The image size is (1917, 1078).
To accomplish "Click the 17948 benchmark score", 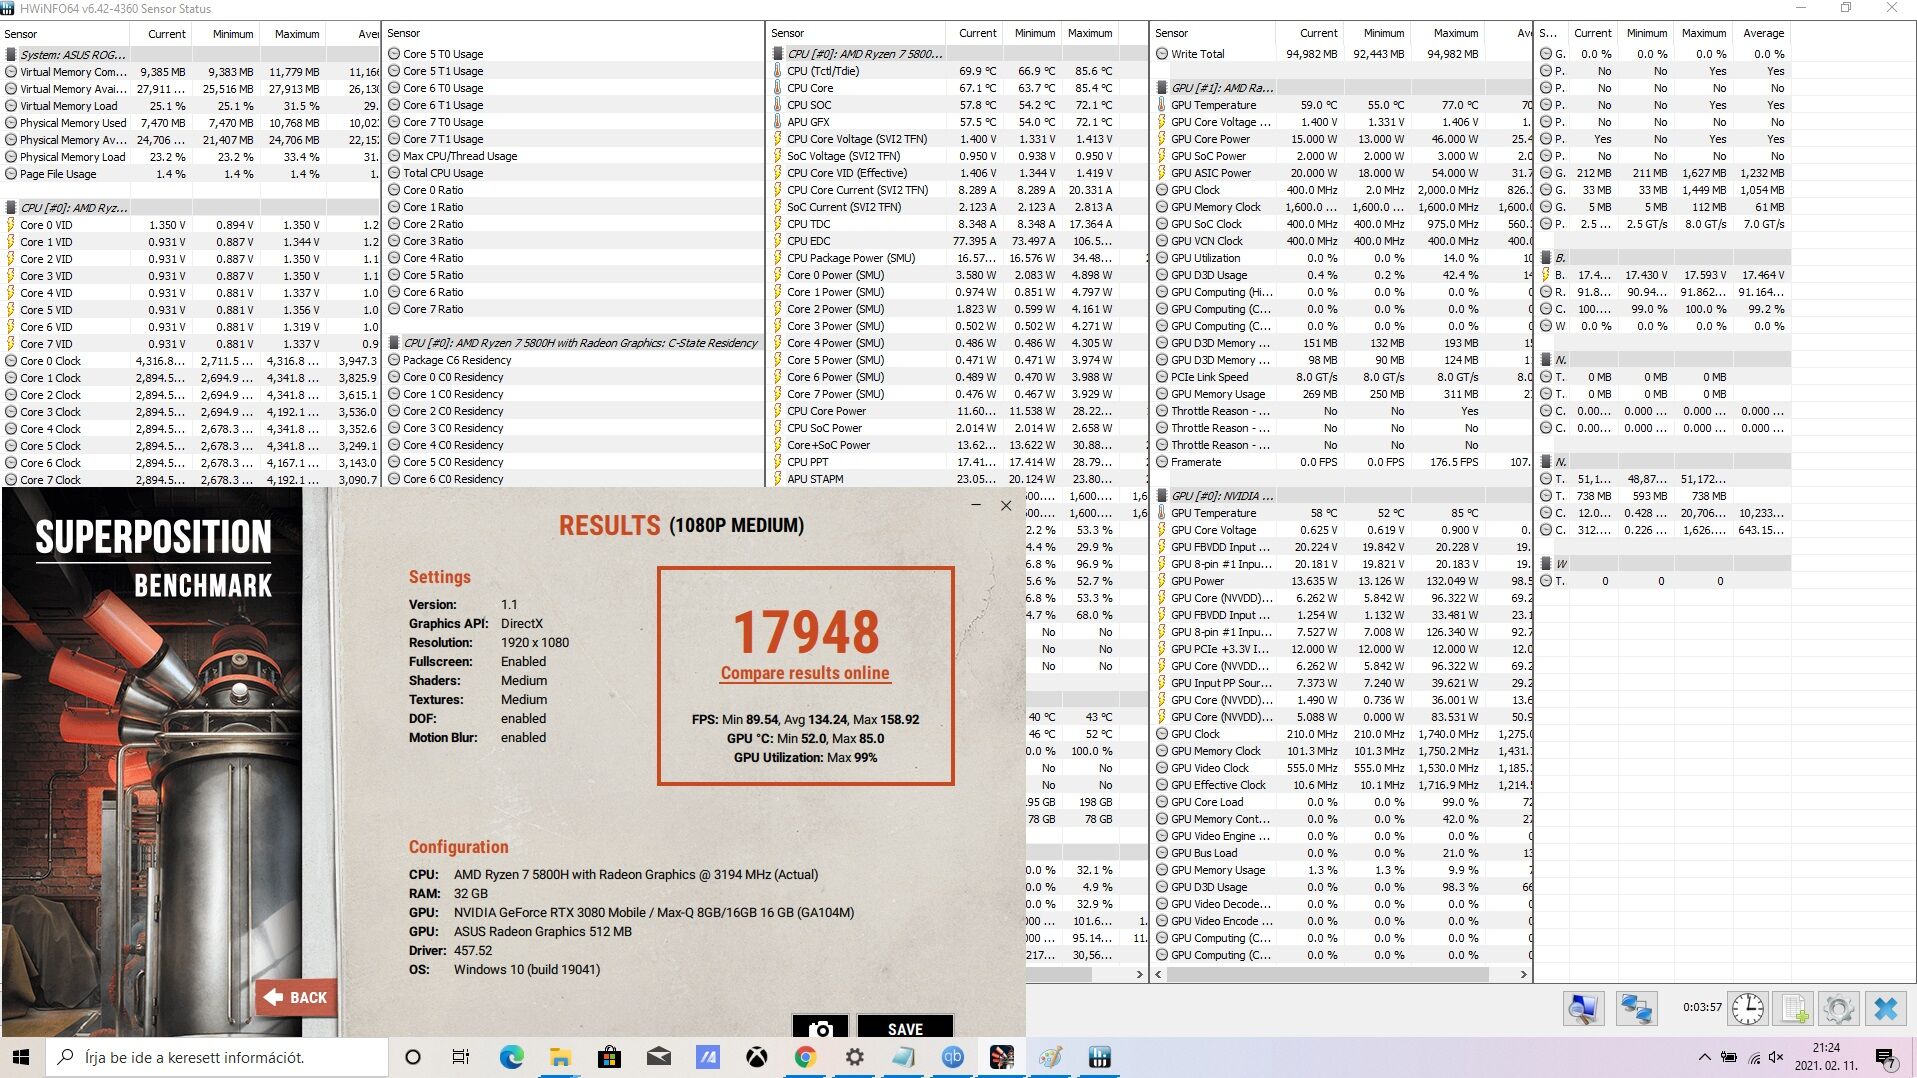I will (x=806, y=632).
